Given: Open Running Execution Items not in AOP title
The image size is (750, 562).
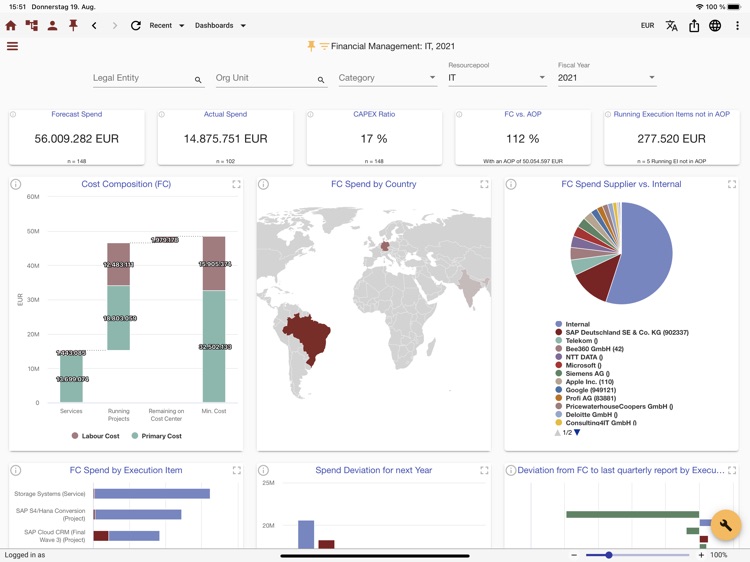Looking at the screenshot, I should [x=672, y=114].
